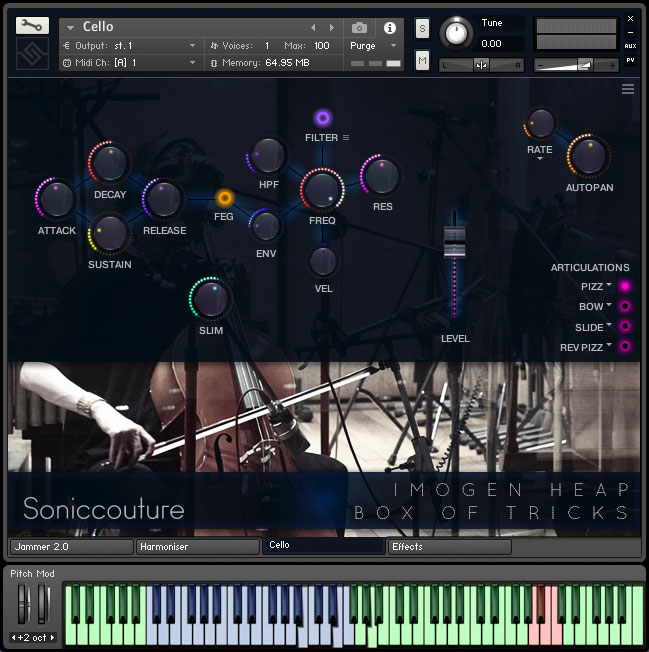
Task: Enable the REV PIZZ articulation LED
Action: (626, 347)
